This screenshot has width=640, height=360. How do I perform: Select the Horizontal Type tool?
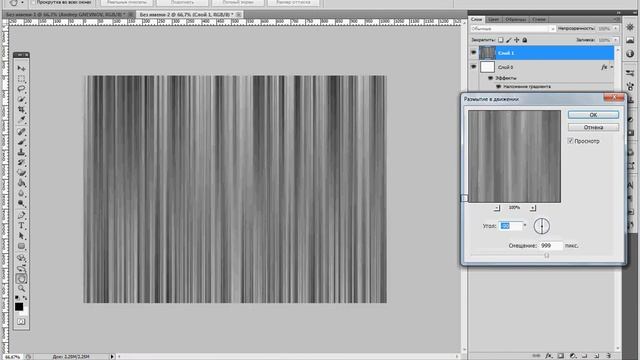(x=21, y=225)
